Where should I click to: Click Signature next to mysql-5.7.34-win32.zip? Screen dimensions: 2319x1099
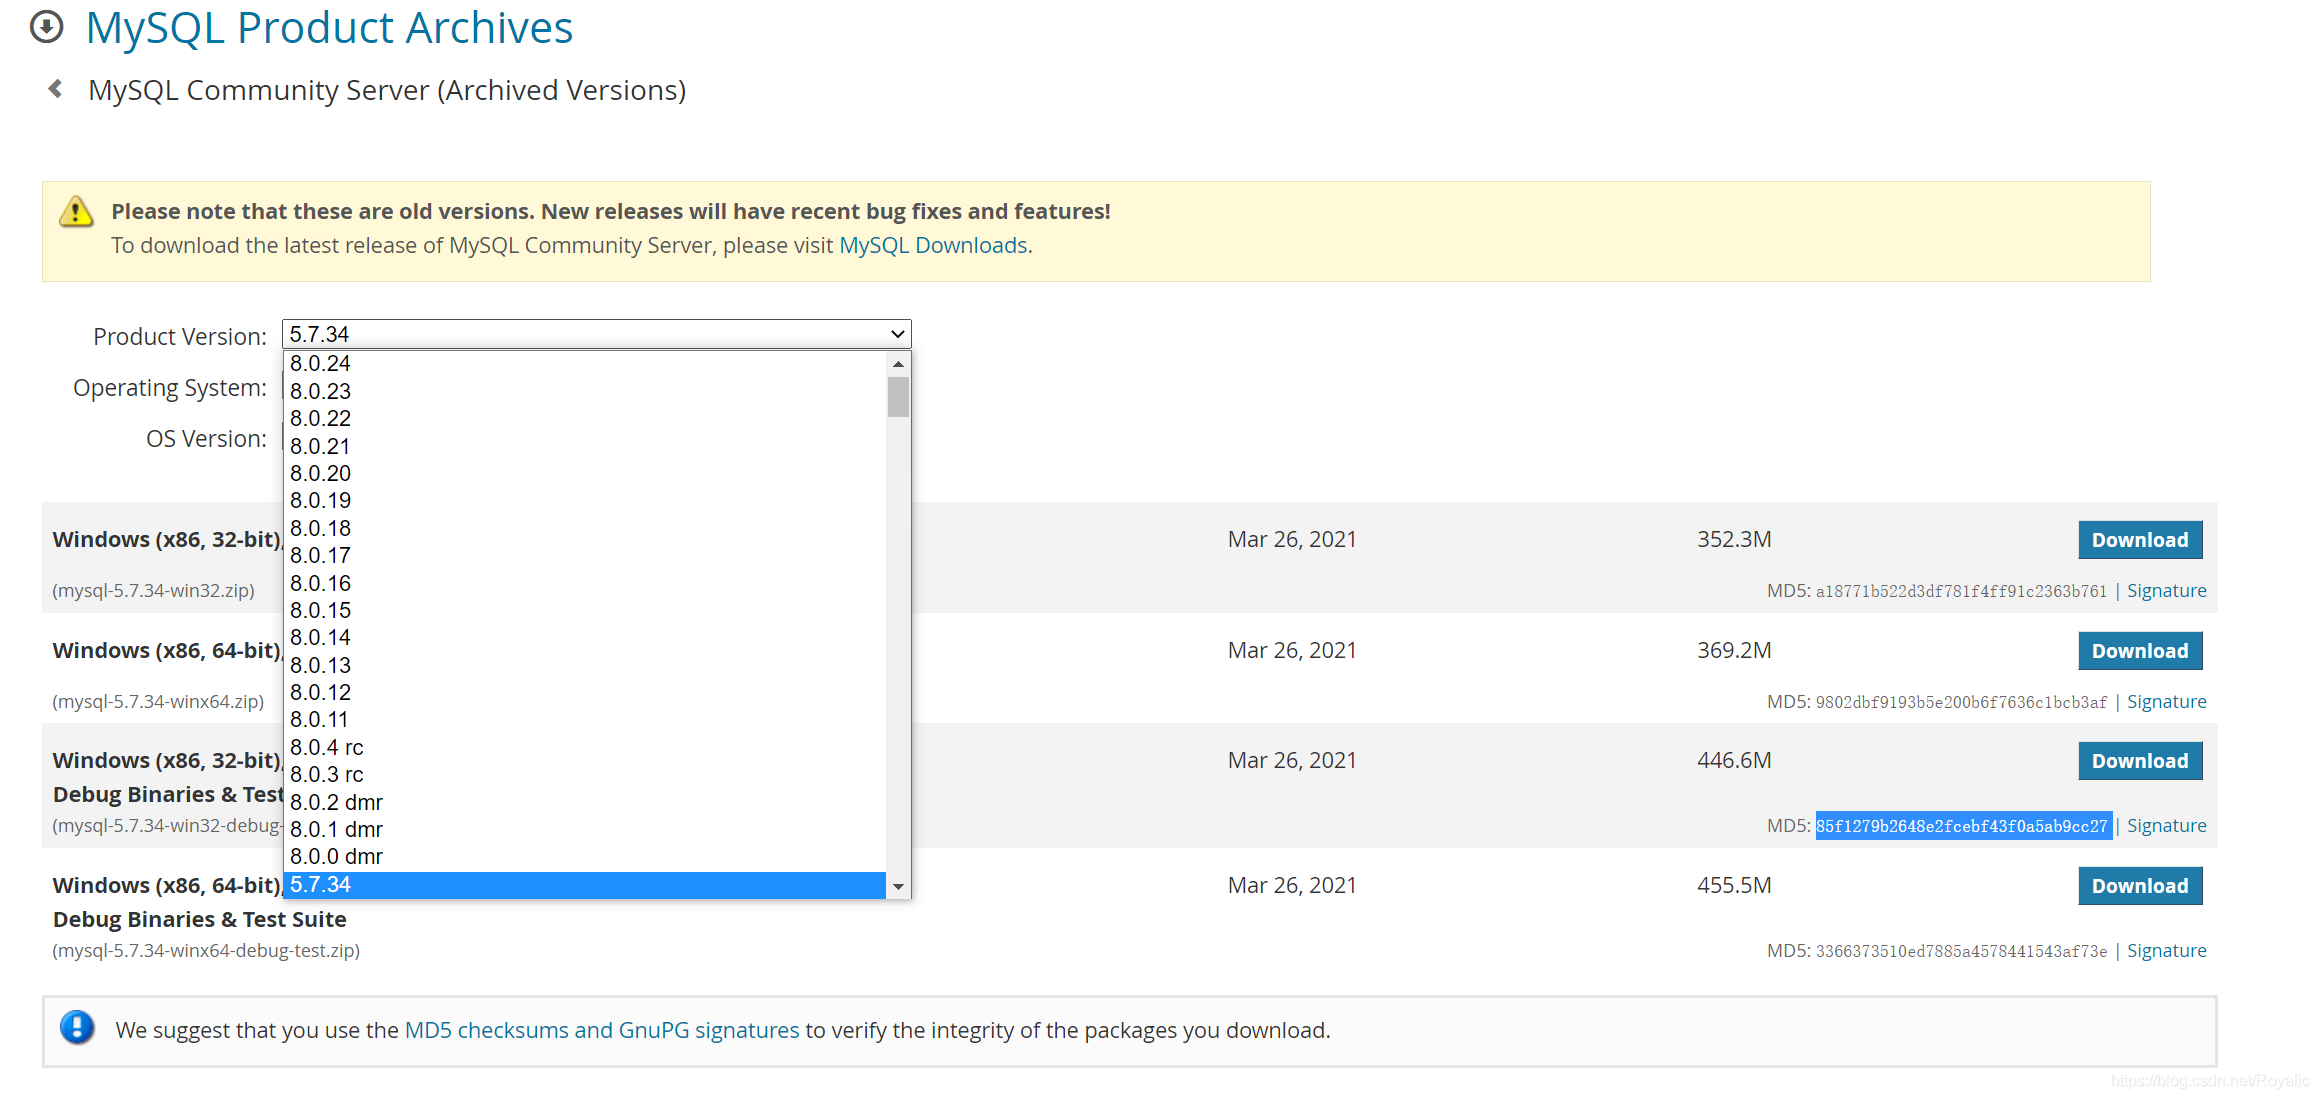(2167, 590)
